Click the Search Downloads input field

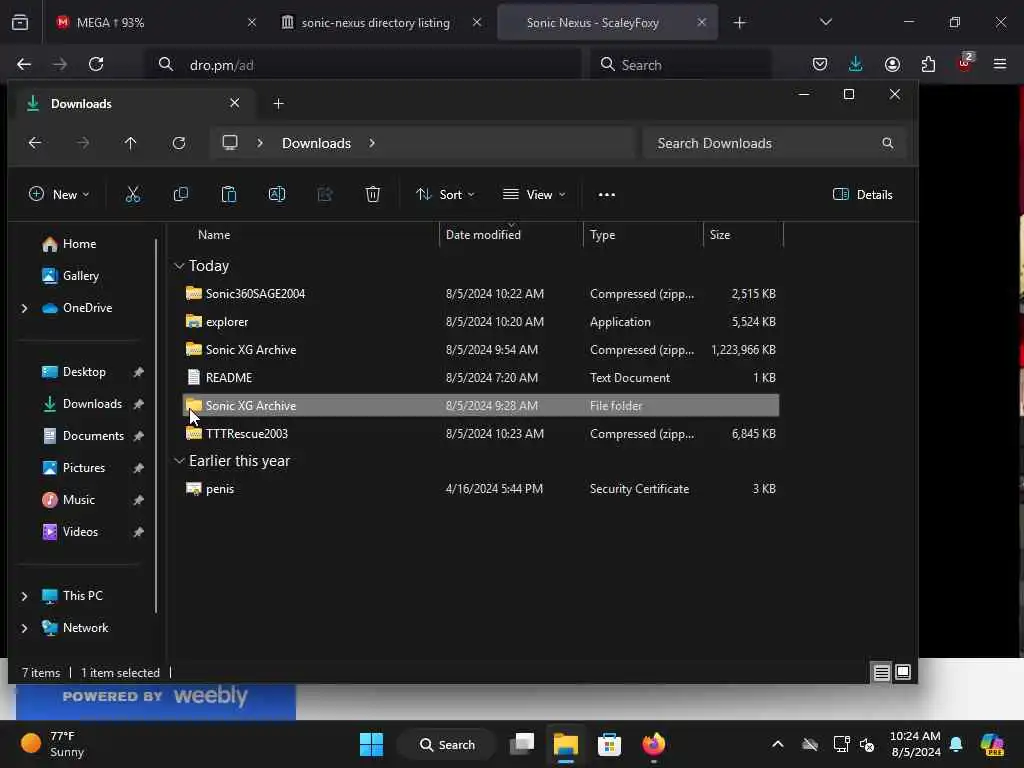(775, 143)
